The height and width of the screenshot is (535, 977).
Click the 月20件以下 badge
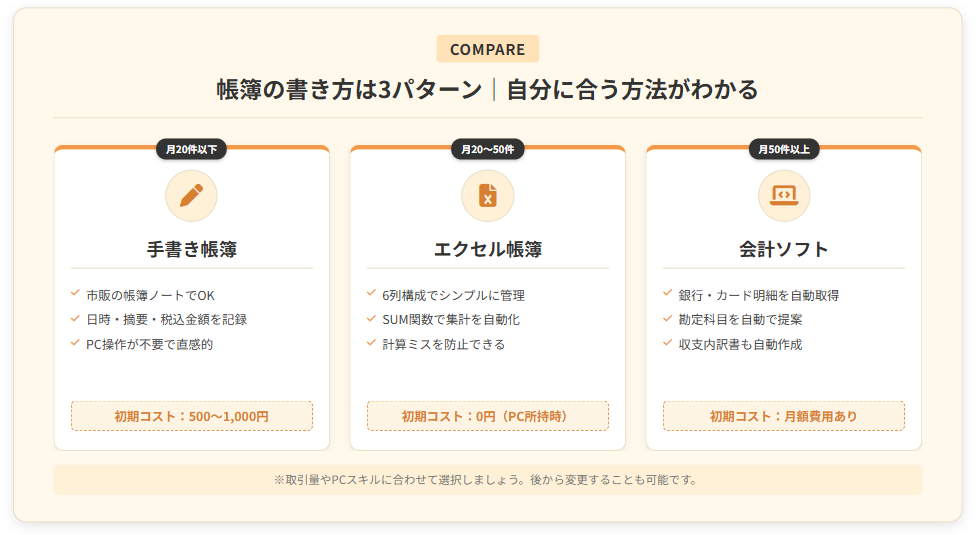pyautogui.click(x=191, y=149)
